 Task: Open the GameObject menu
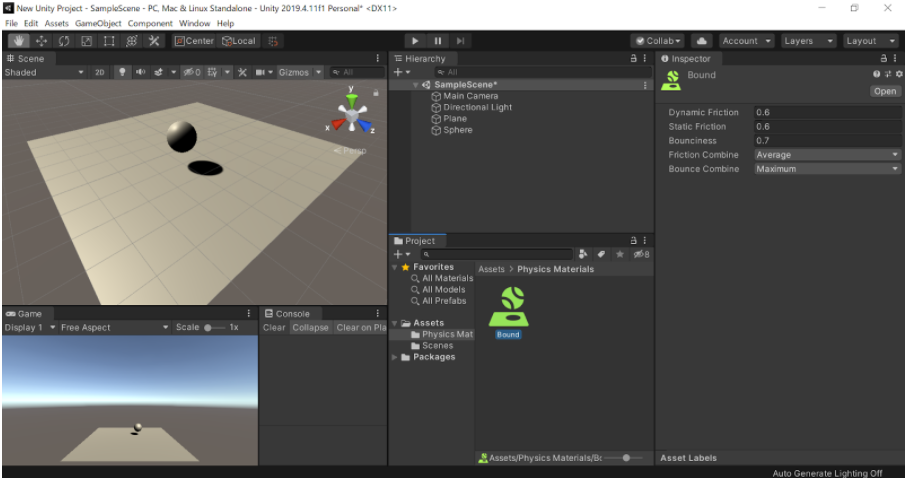(98, 23)
